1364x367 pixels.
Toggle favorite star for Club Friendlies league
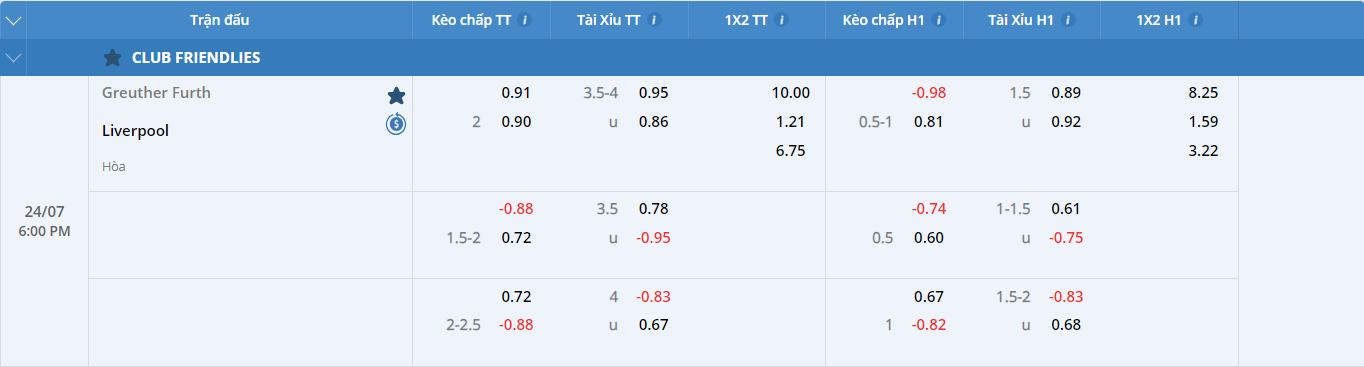pyautogui.click(x=112, y=58)
